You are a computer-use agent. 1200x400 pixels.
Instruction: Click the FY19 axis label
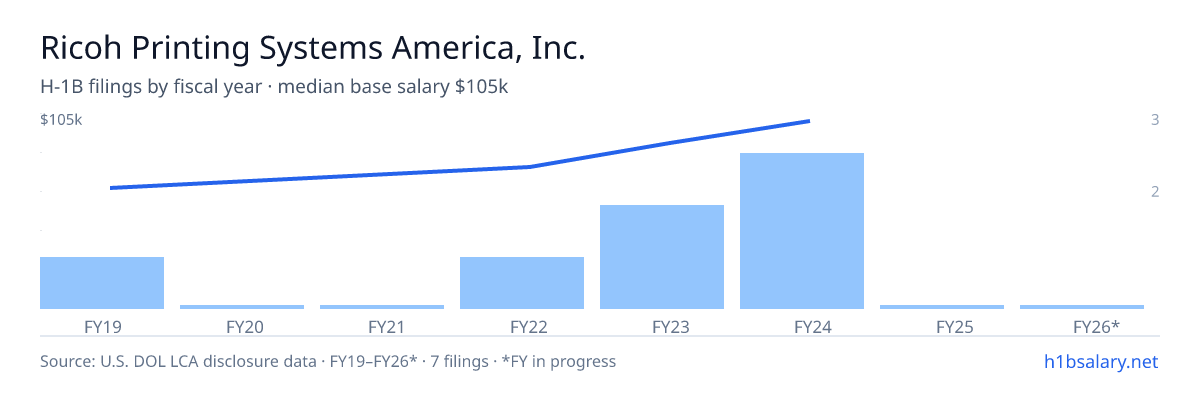[102, 326]
